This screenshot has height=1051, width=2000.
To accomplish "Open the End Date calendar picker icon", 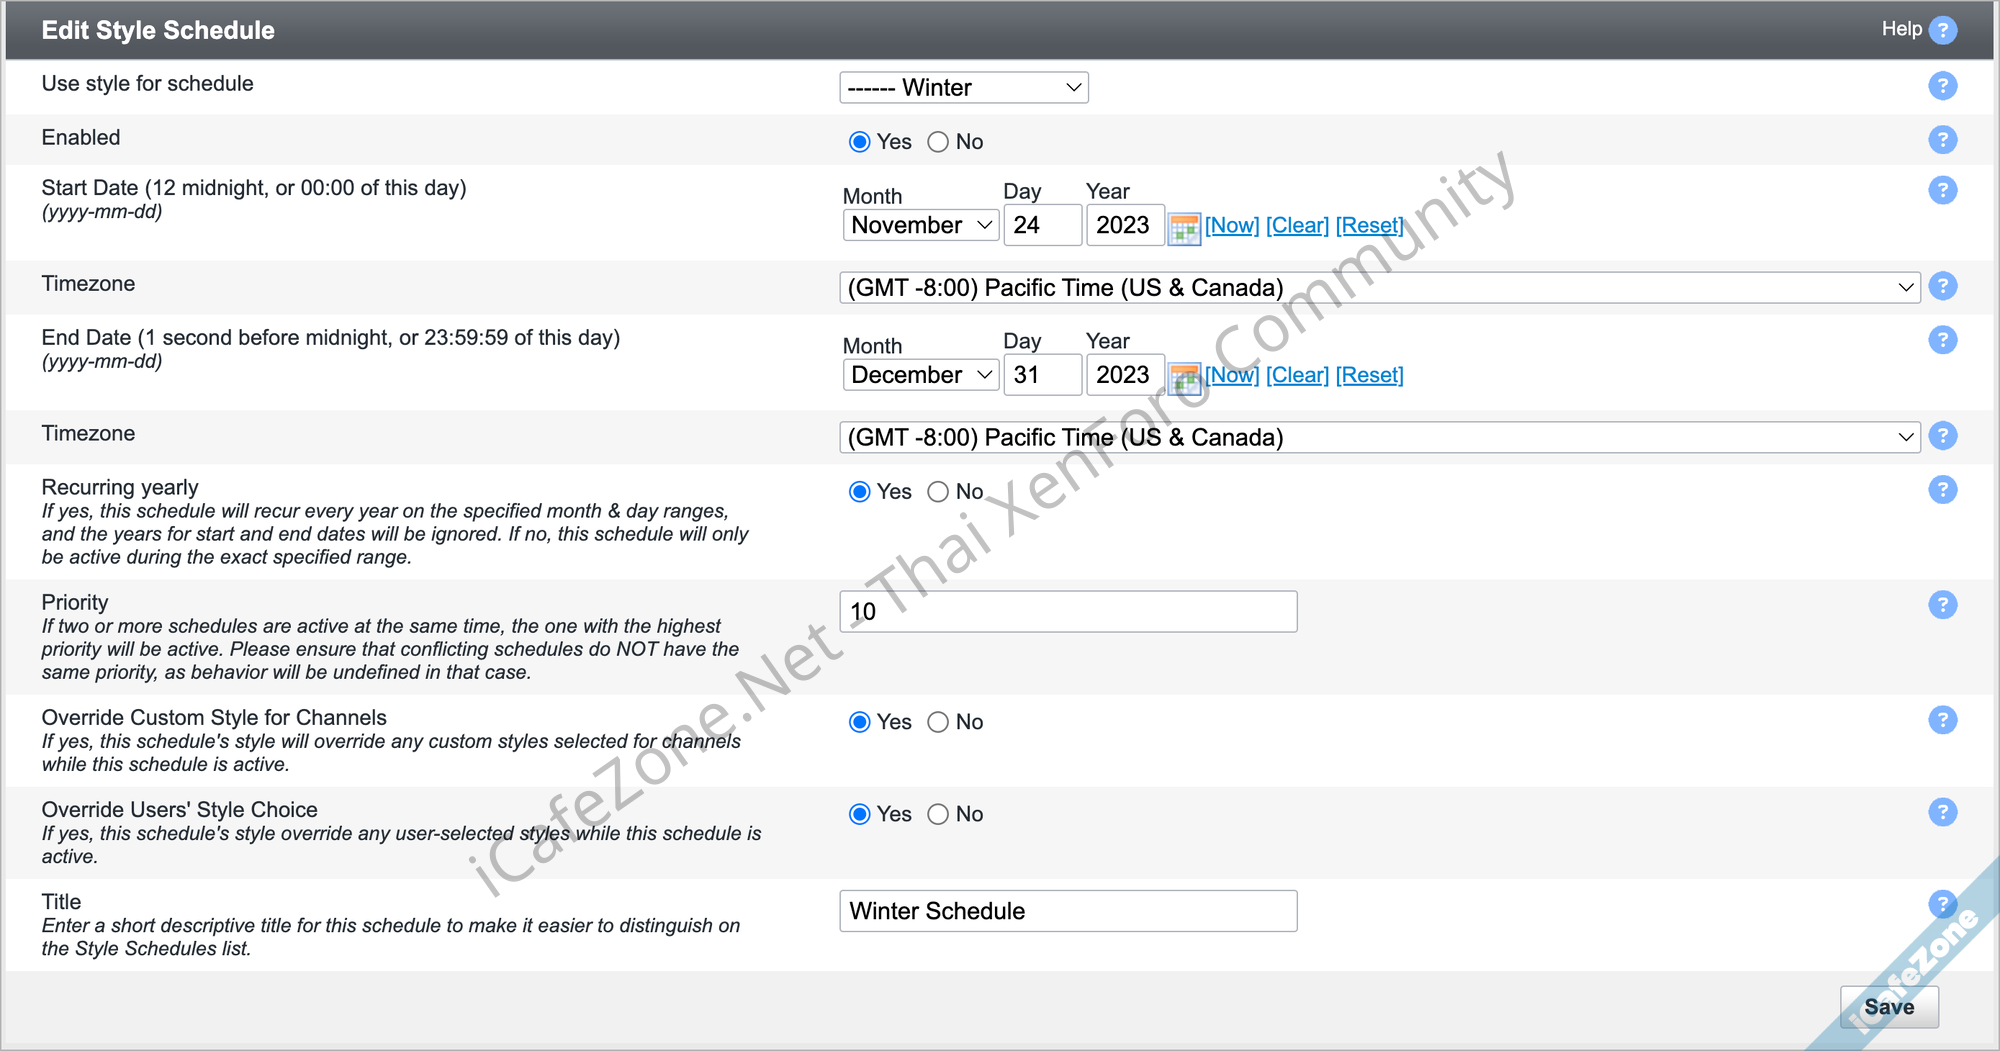I will coord(1184,378).
